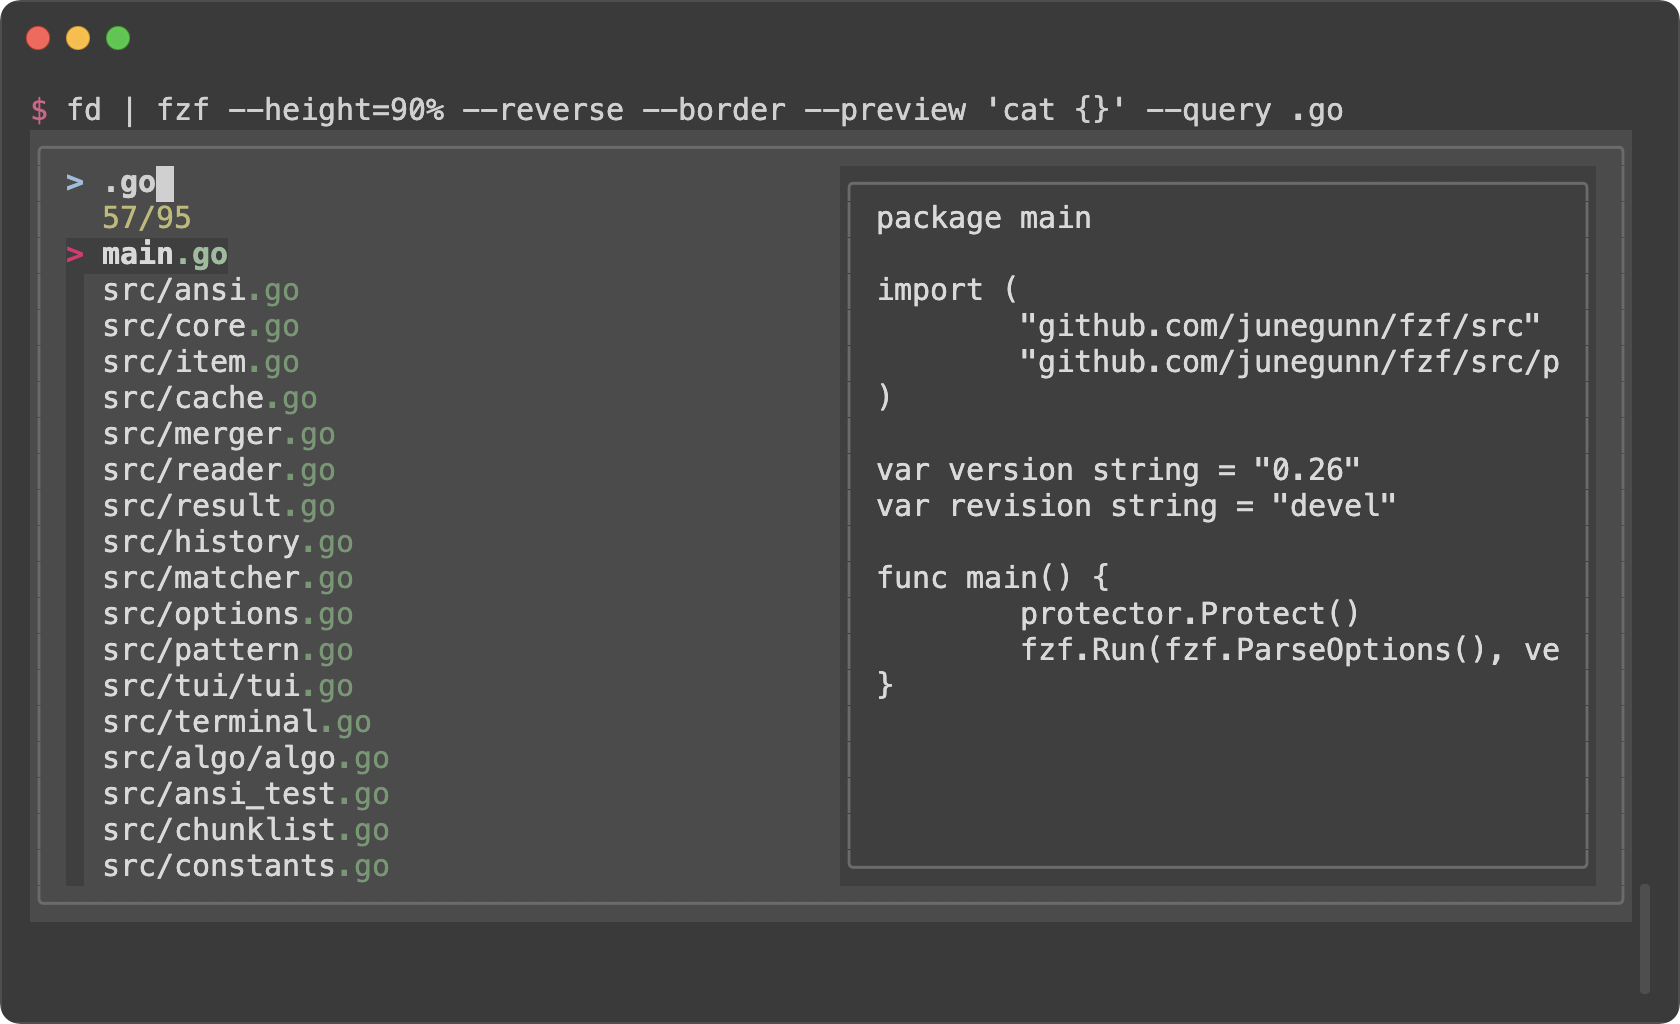Select src/merger.go in the list
Image resolution: width=1680 pixels, height=1024 pixels.
coord(218,435)
